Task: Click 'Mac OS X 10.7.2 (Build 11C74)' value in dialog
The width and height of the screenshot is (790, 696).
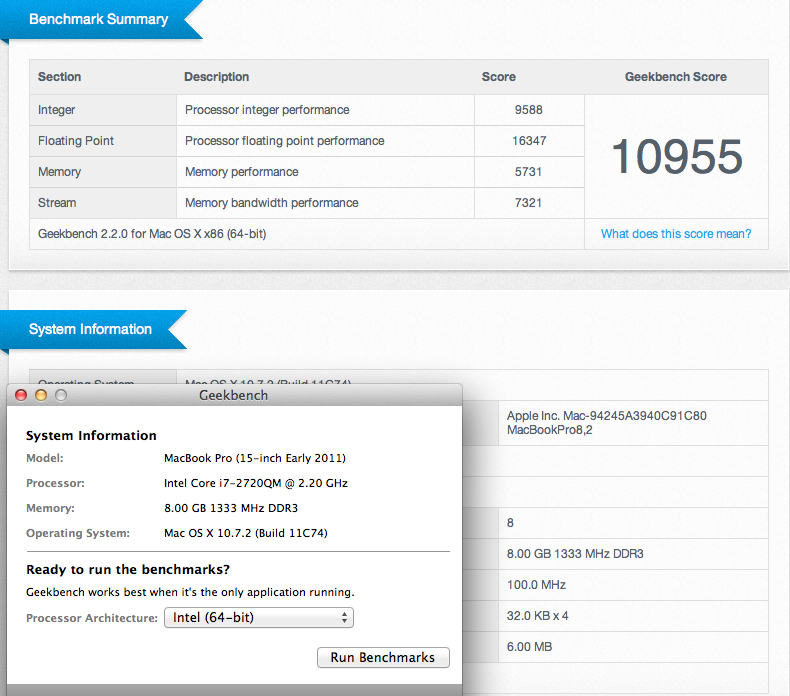Action: [246, 533]
